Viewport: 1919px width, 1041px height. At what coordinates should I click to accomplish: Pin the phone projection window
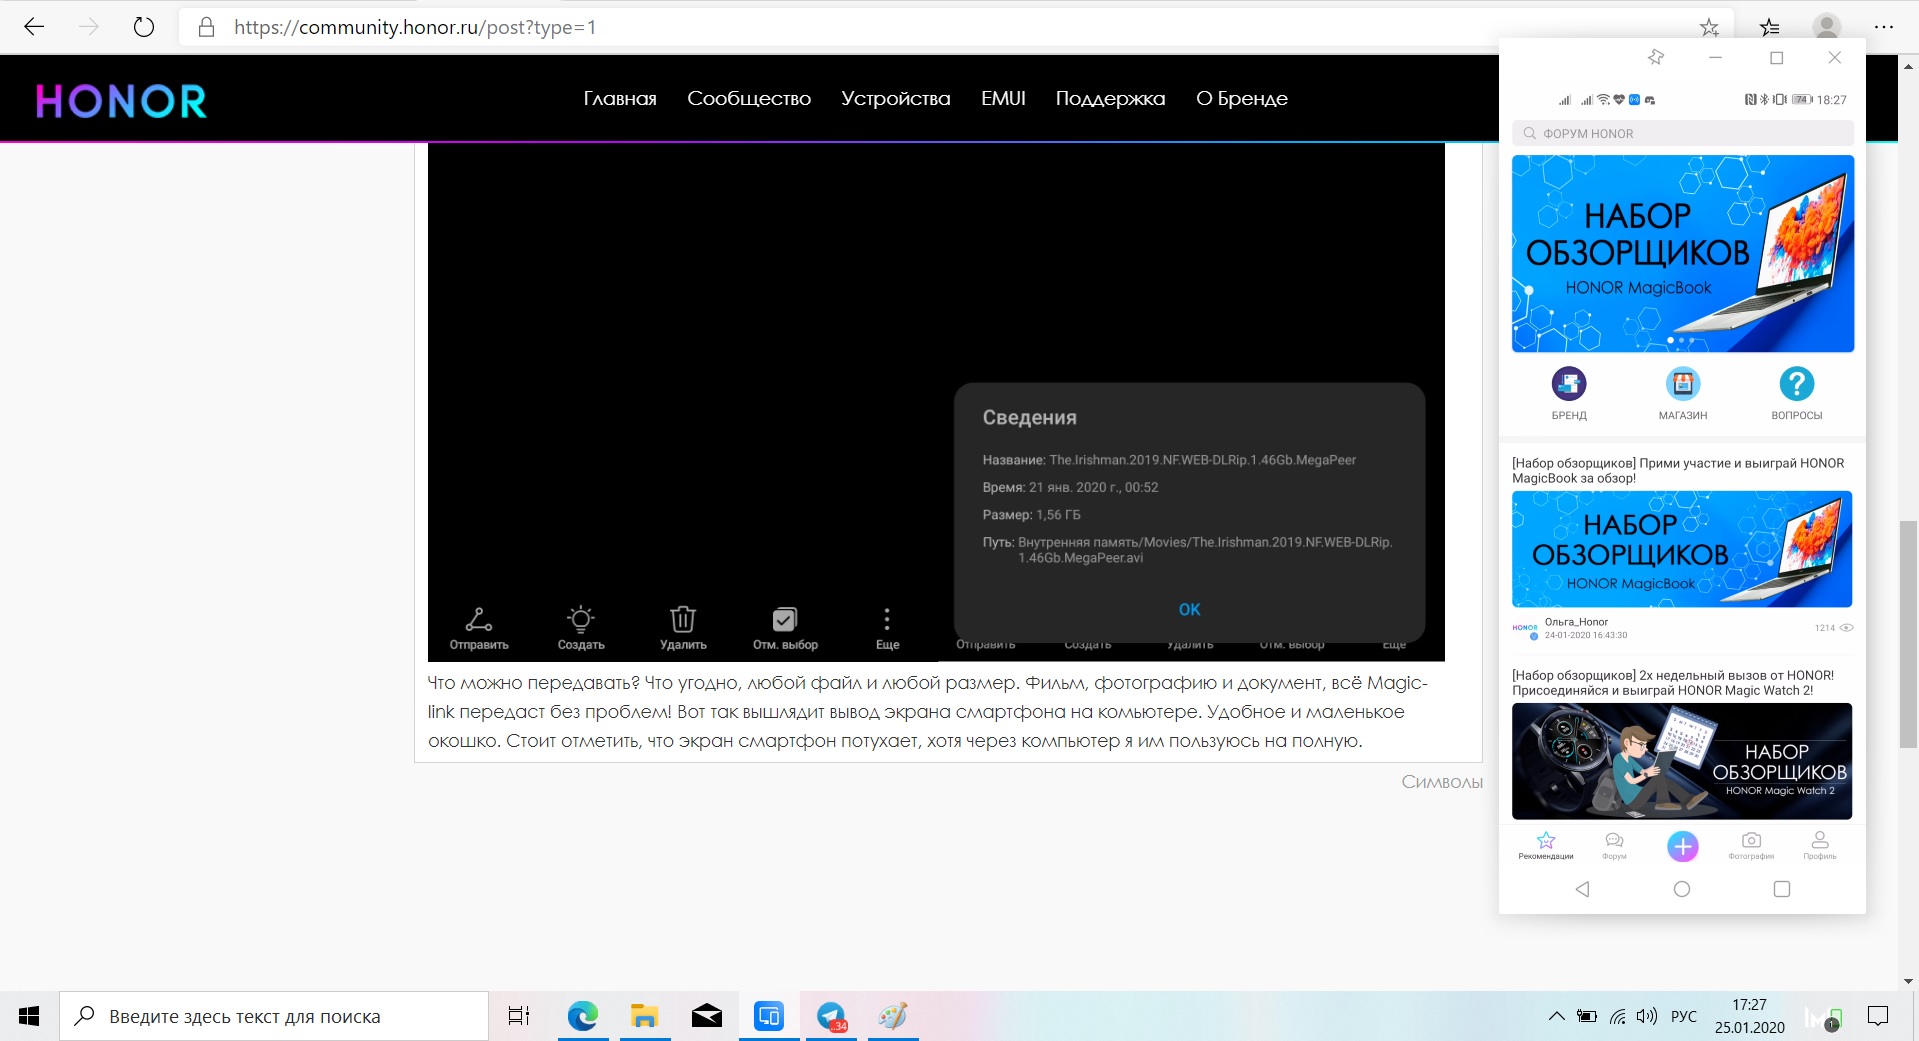pyautogui.click(x=1656, y=57)
